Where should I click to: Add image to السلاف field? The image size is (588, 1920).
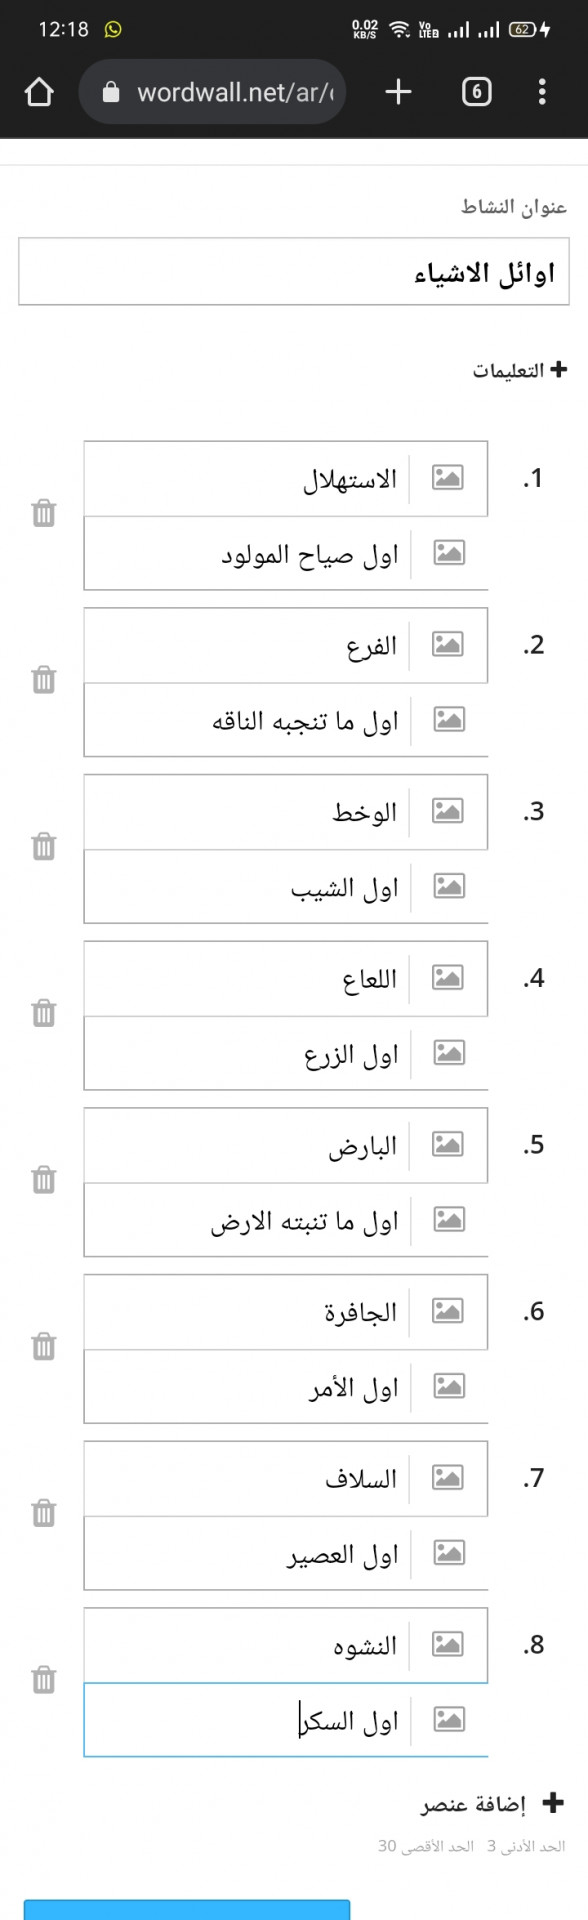448,1477
